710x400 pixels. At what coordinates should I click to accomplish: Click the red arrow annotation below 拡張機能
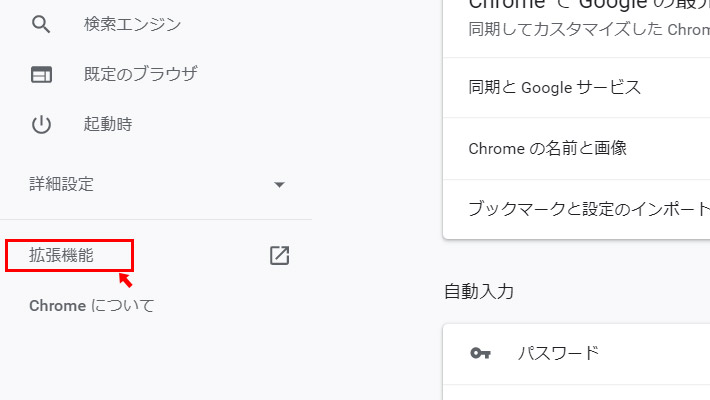tap(126, 279)
